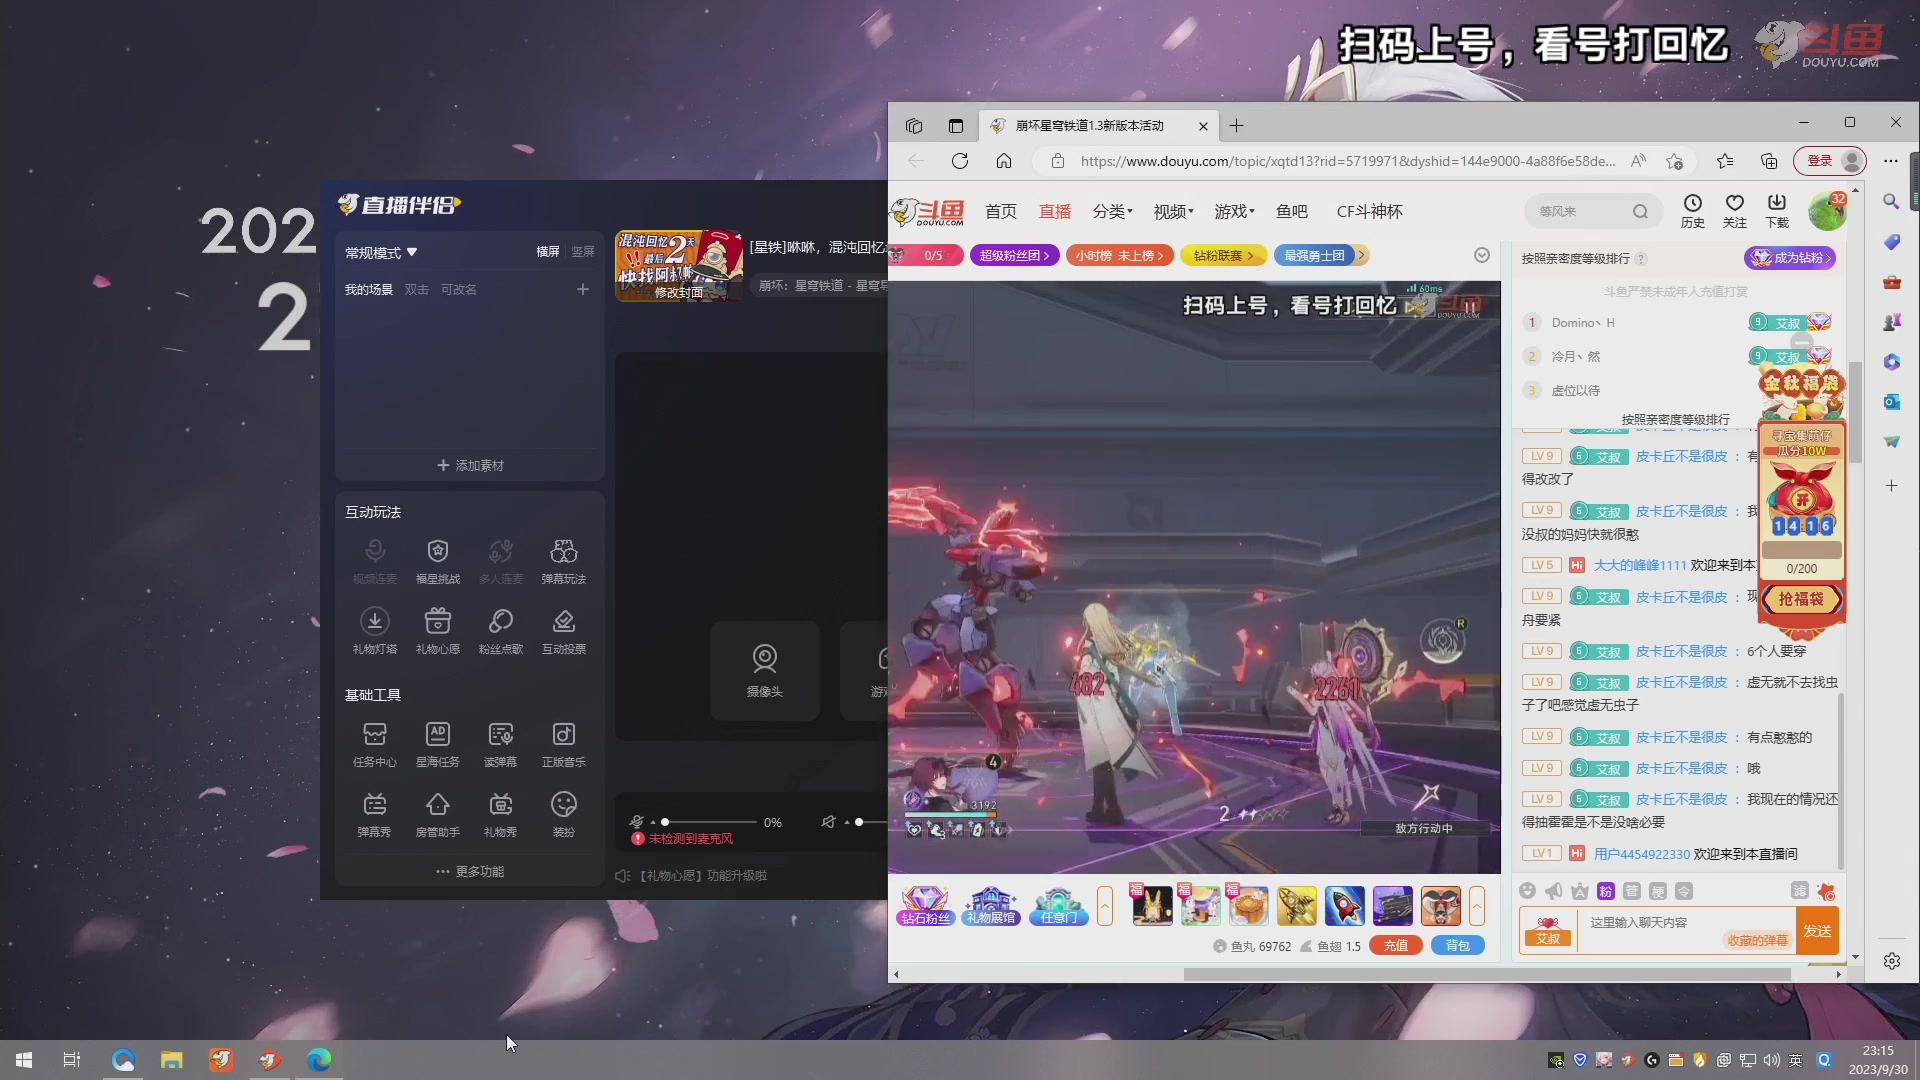Open the 鱼吧 navigation item
1920x1080 pixels.
(1292, 211)
